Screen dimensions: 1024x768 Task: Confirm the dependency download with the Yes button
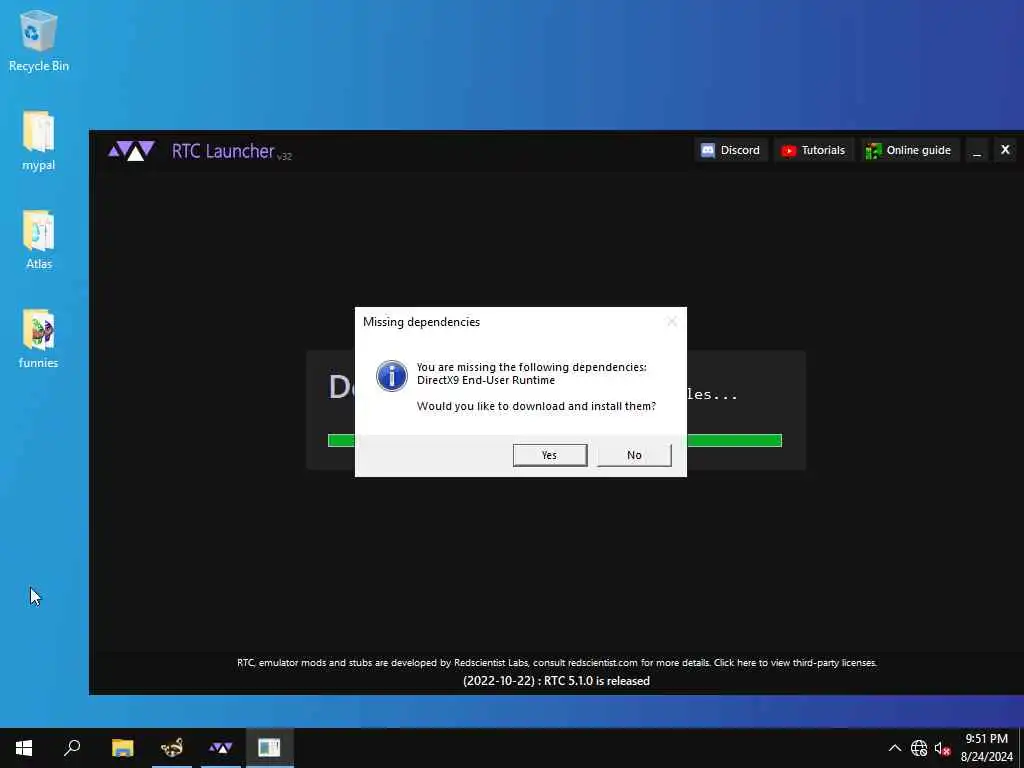[550, 455]
